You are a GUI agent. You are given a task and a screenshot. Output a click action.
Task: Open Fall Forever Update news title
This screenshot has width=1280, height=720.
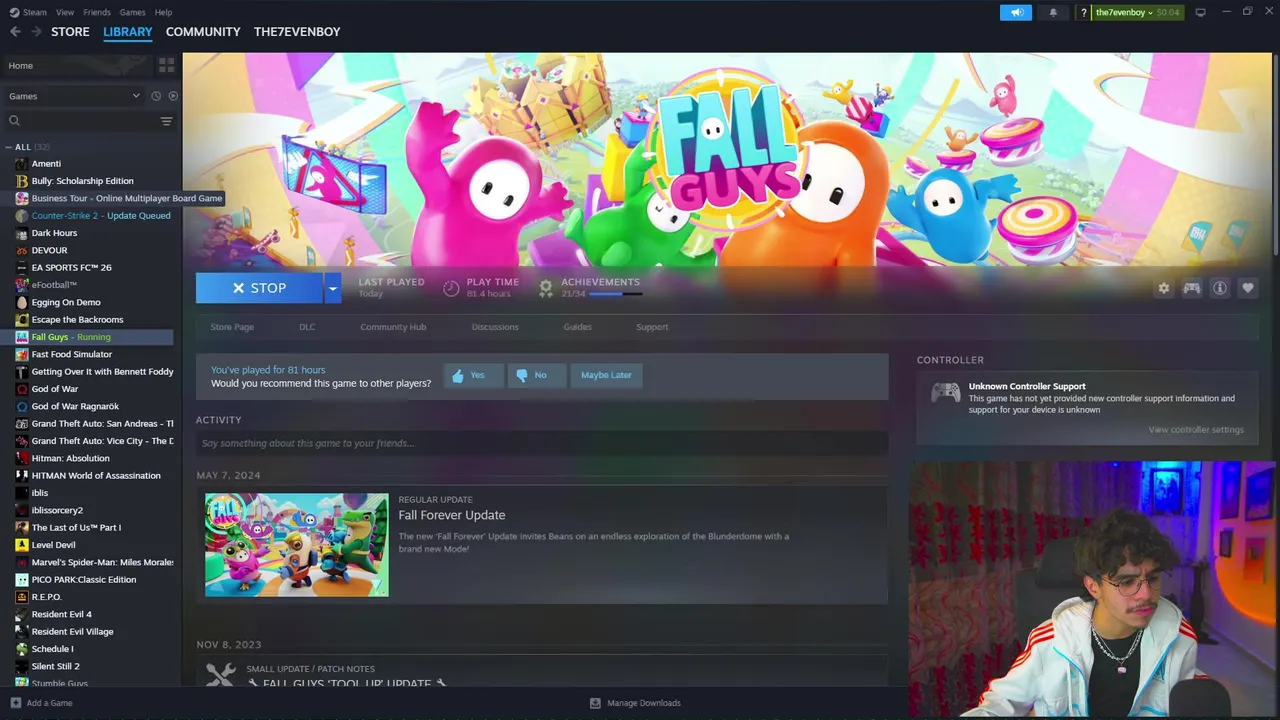(452, 515)
